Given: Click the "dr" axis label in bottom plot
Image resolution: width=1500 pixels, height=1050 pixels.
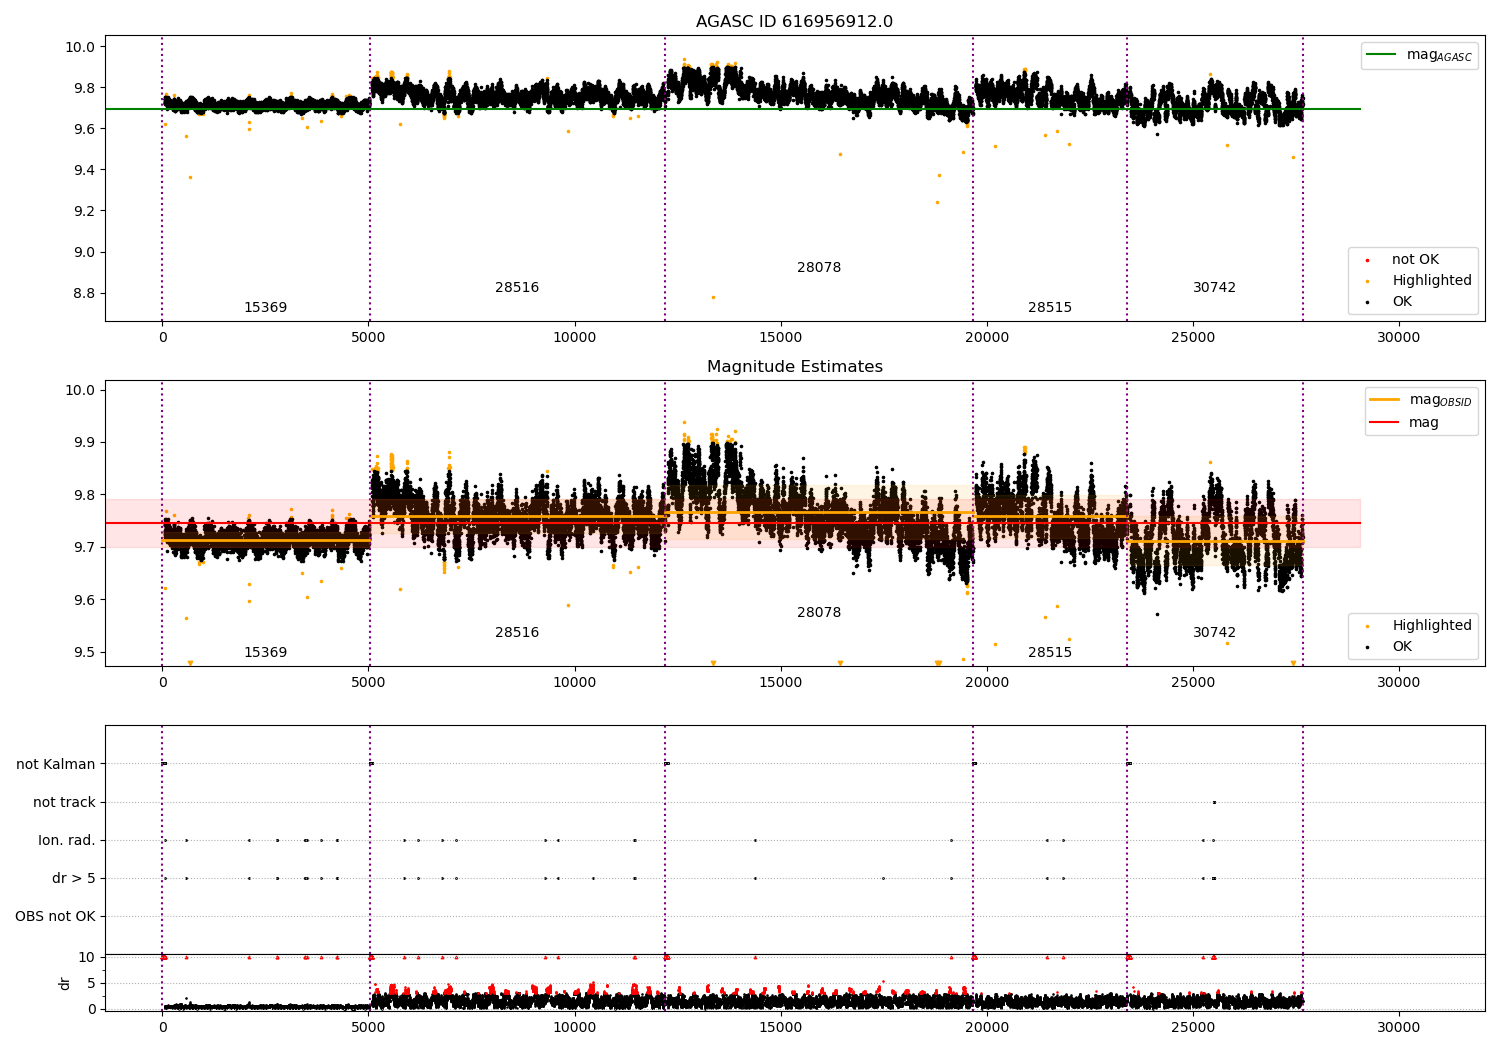Looking at the screenshot, I should [x=65, y=983].
